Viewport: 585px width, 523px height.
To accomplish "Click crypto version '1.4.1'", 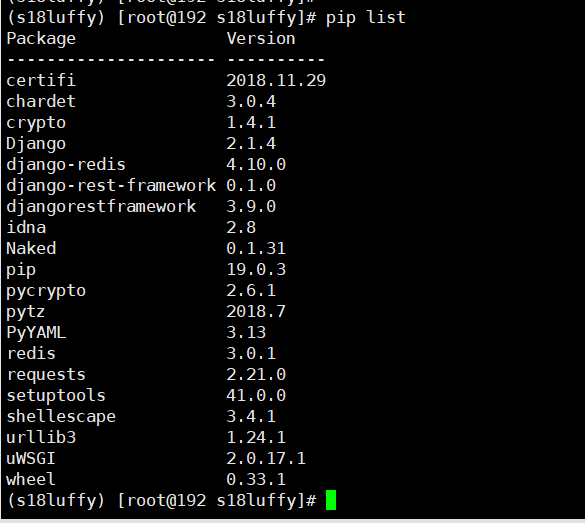I will (x=251, y=122).
